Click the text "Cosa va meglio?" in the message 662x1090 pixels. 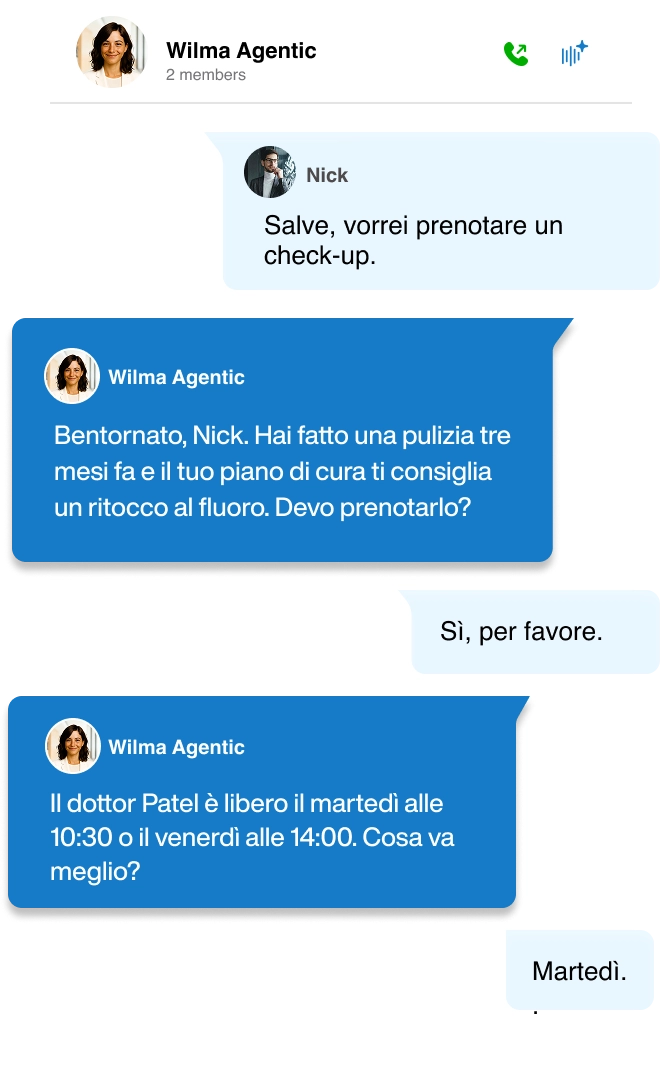[252, 854]
